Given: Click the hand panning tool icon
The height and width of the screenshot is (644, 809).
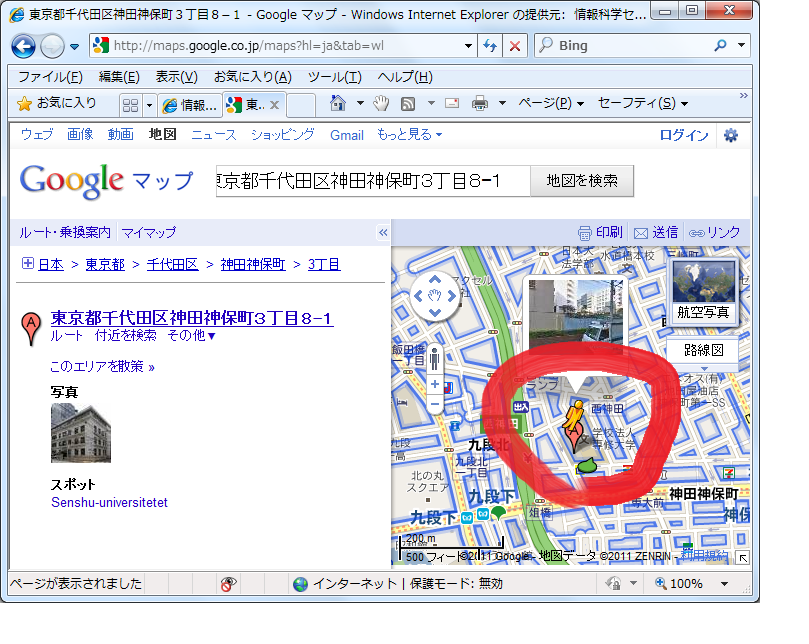Looking at the screenshot, I should (x=381, y=104).
